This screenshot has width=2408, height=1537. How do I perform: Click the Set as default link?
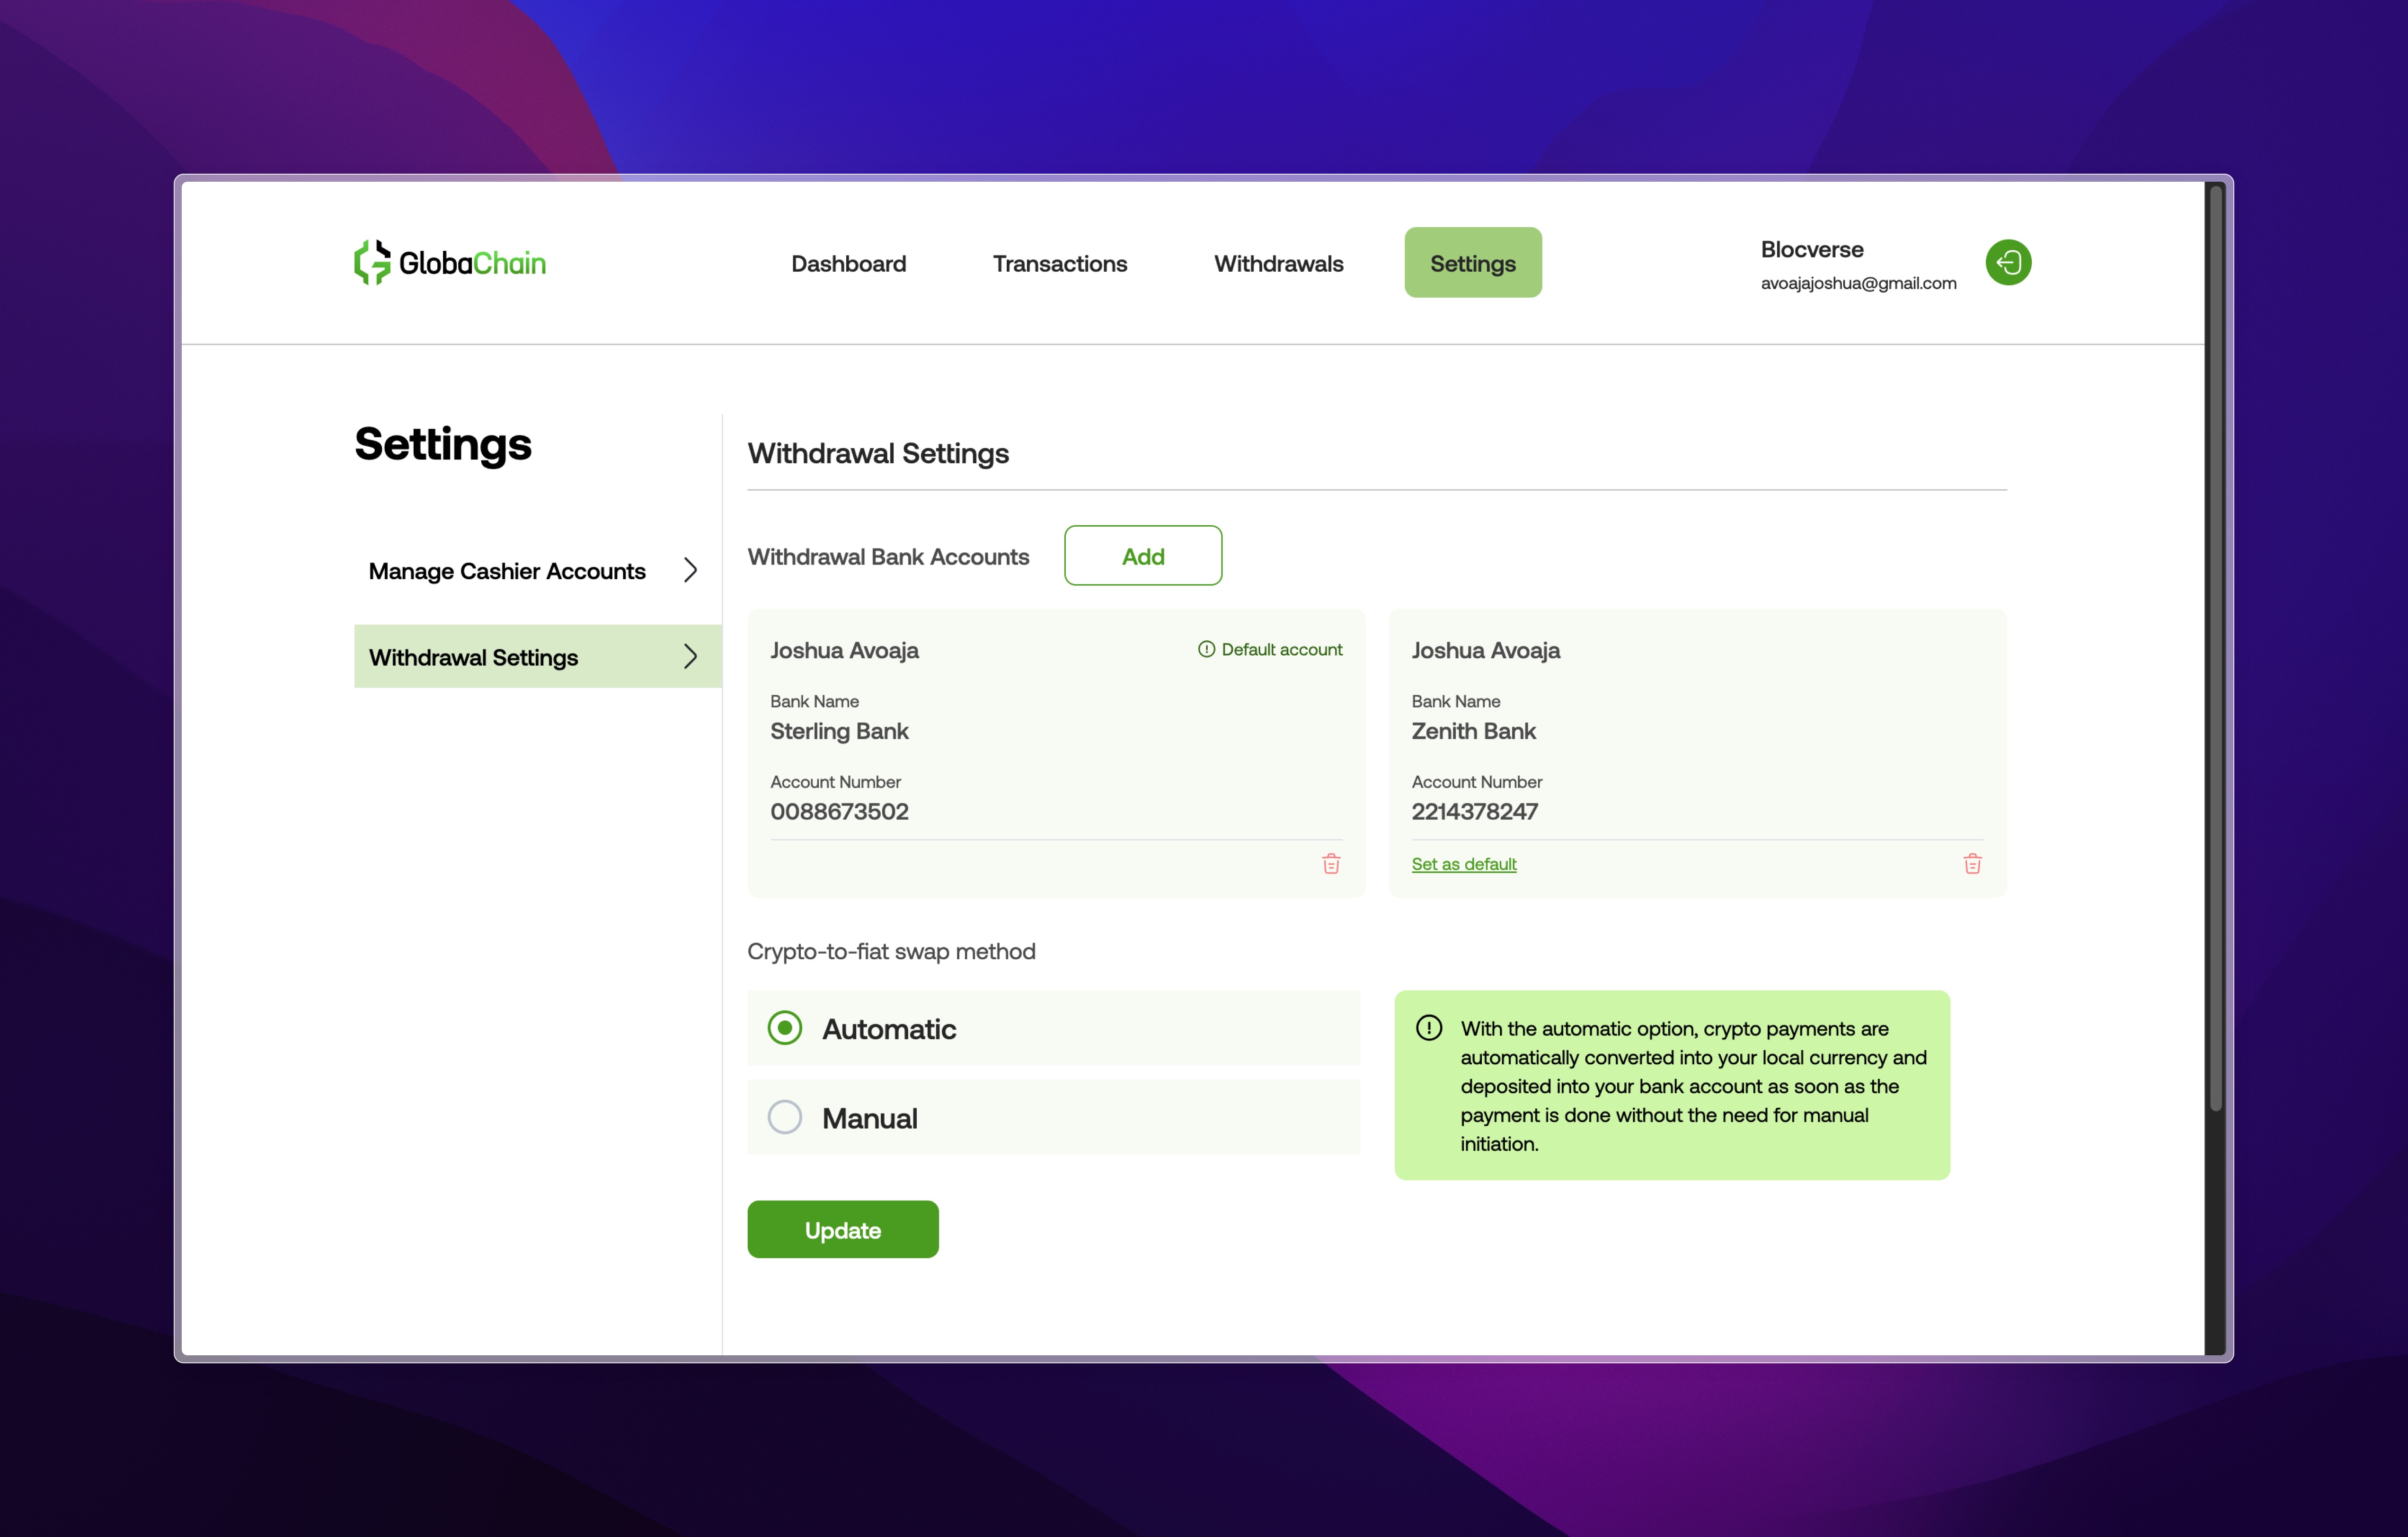pos(1464,864)
